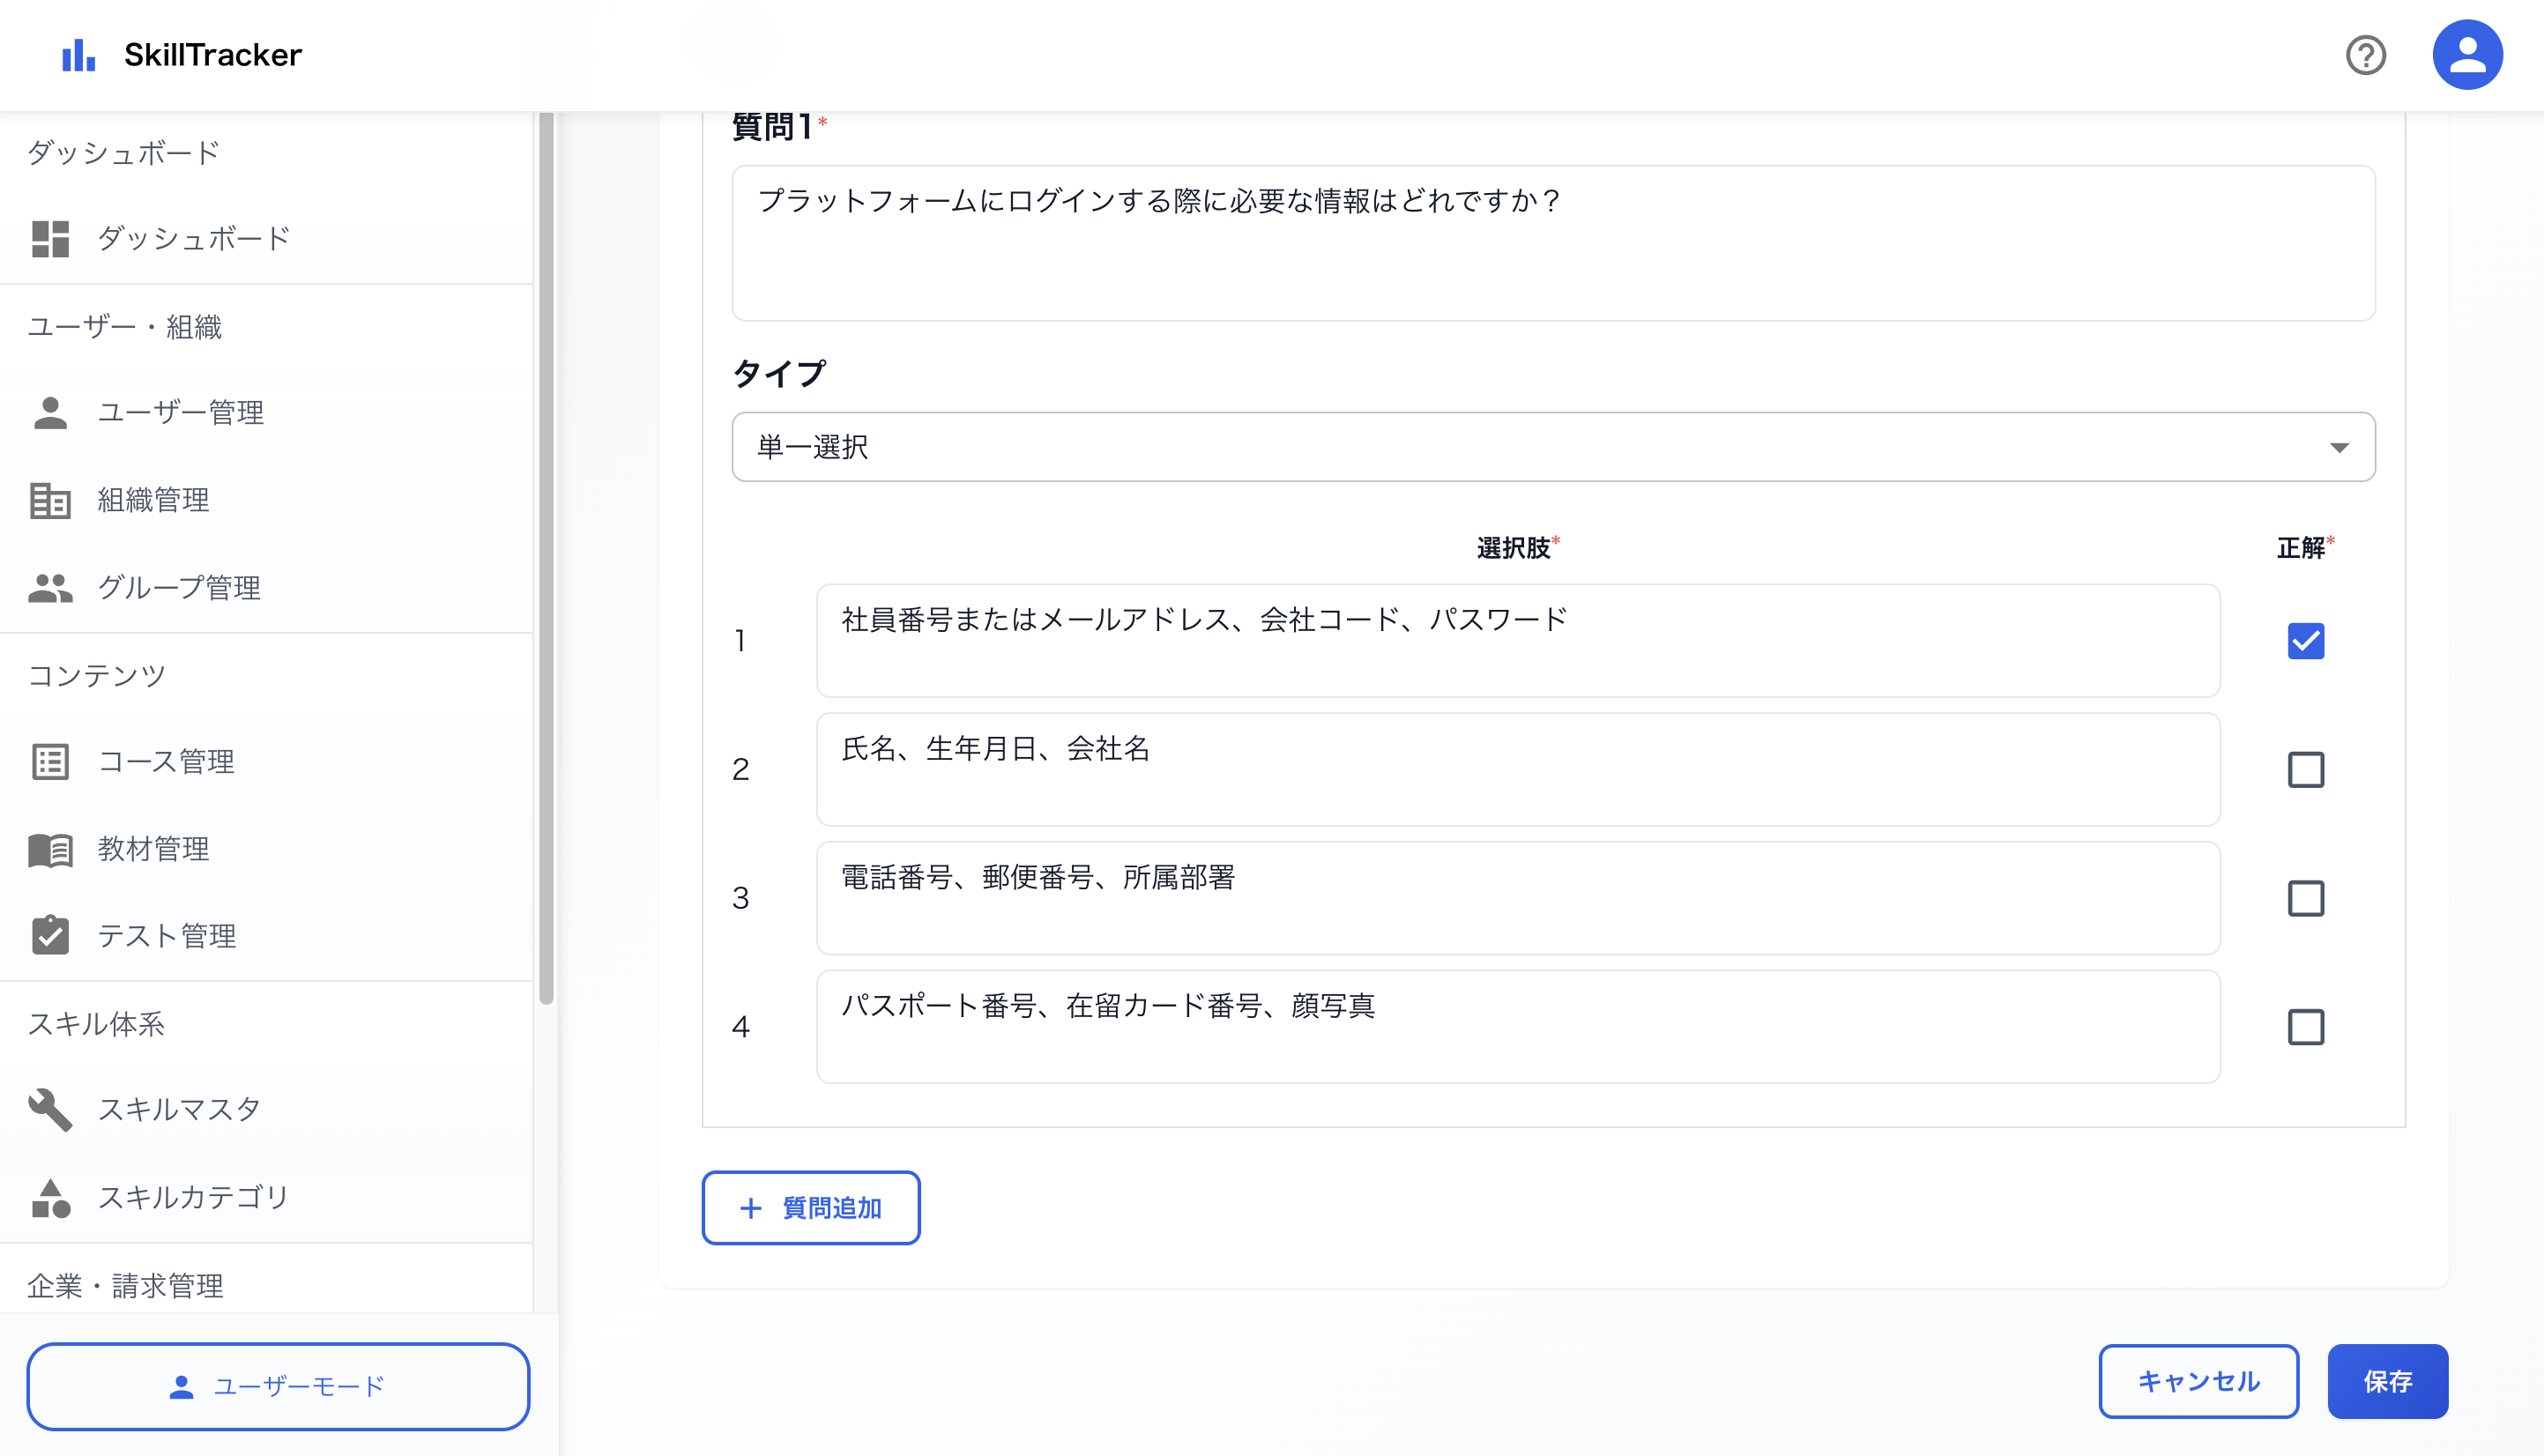Image resolution: width=2544 pixels, height=1456 pixels.
Task: Check 正解 for choice 4
Action: coord(2306,1026)
